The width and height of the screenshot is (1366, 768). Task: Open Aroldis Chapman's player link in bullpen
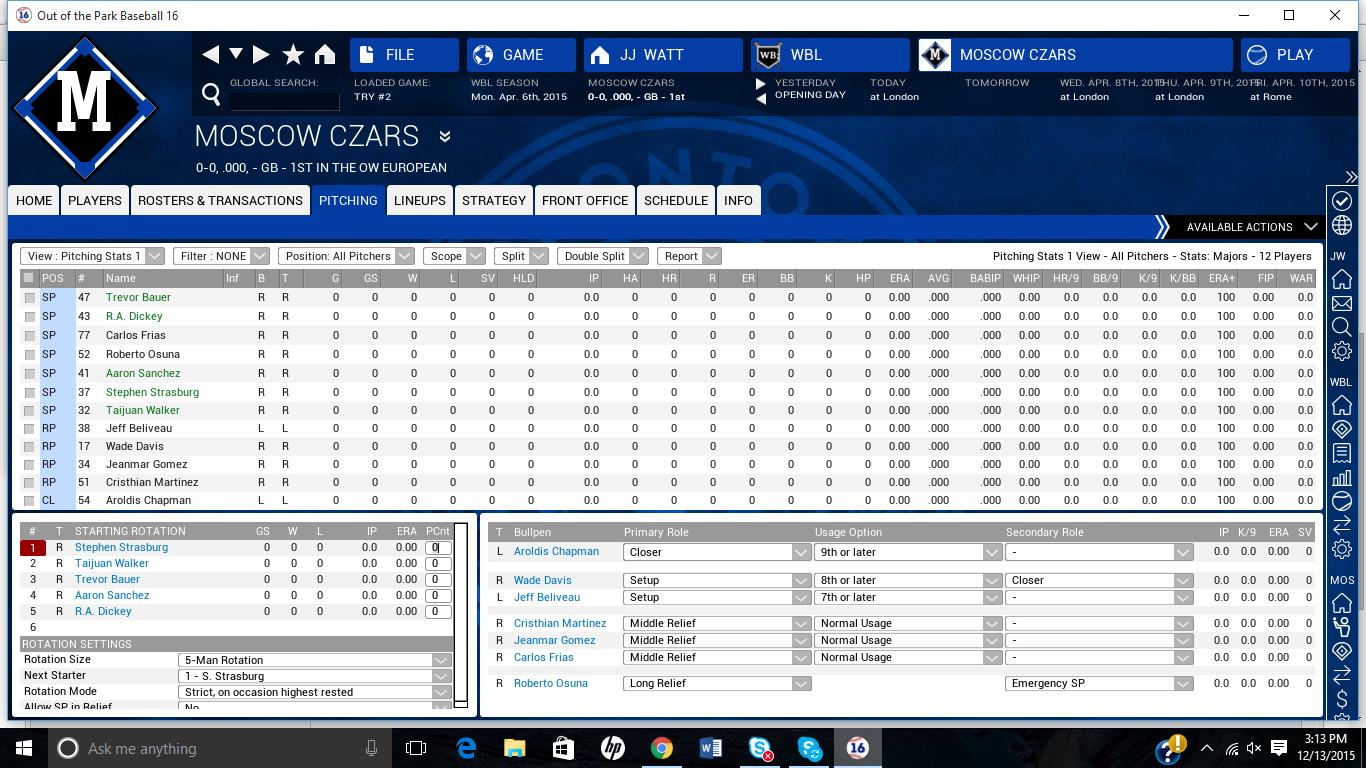(x=556, y=551)
